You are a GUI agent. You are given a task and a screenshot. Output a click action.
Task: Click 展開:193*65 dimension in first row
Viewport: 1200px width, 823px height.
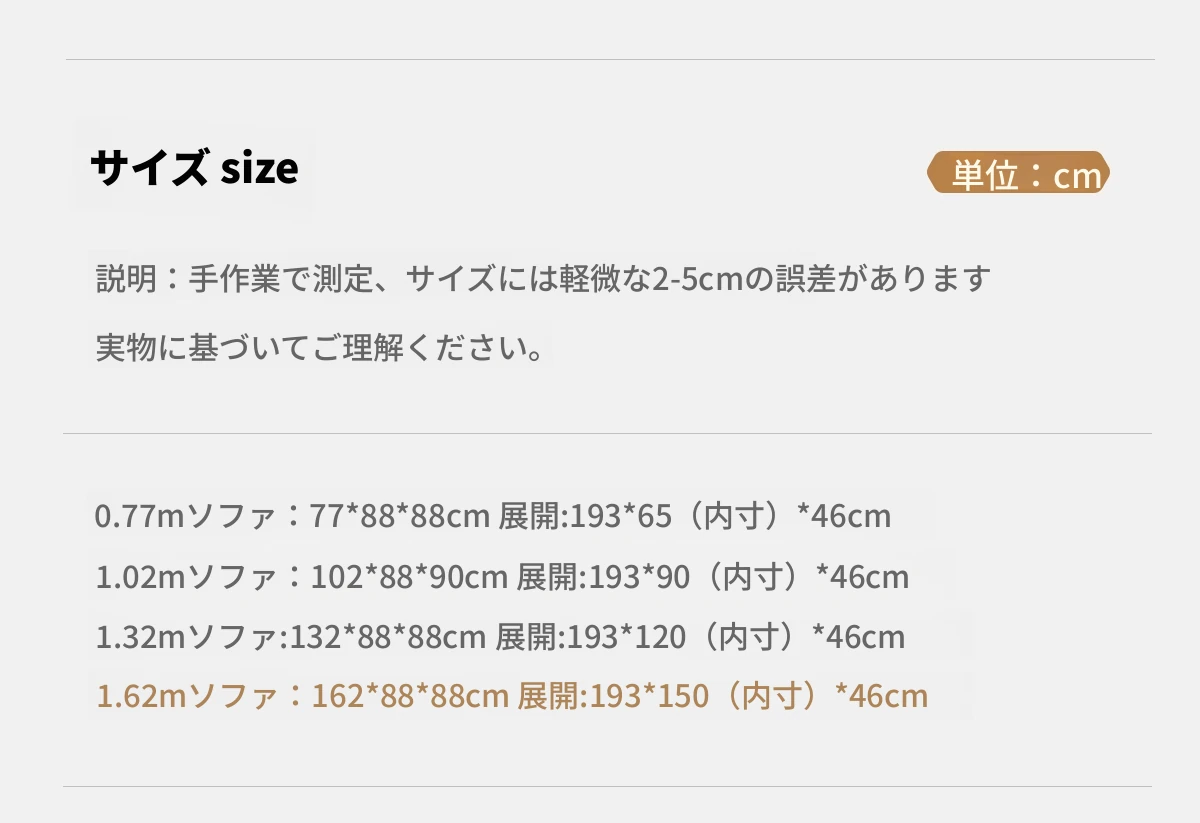(589, 516)
